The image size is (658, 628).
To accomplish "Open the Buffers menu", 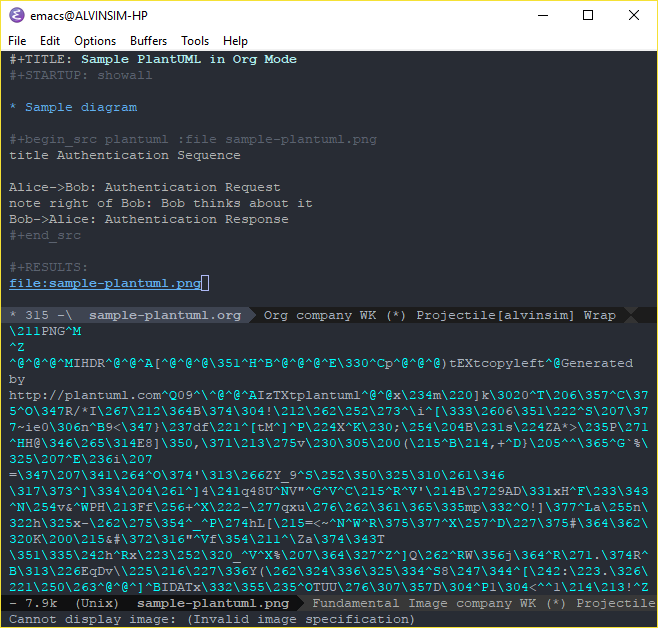I will (149, 41).
